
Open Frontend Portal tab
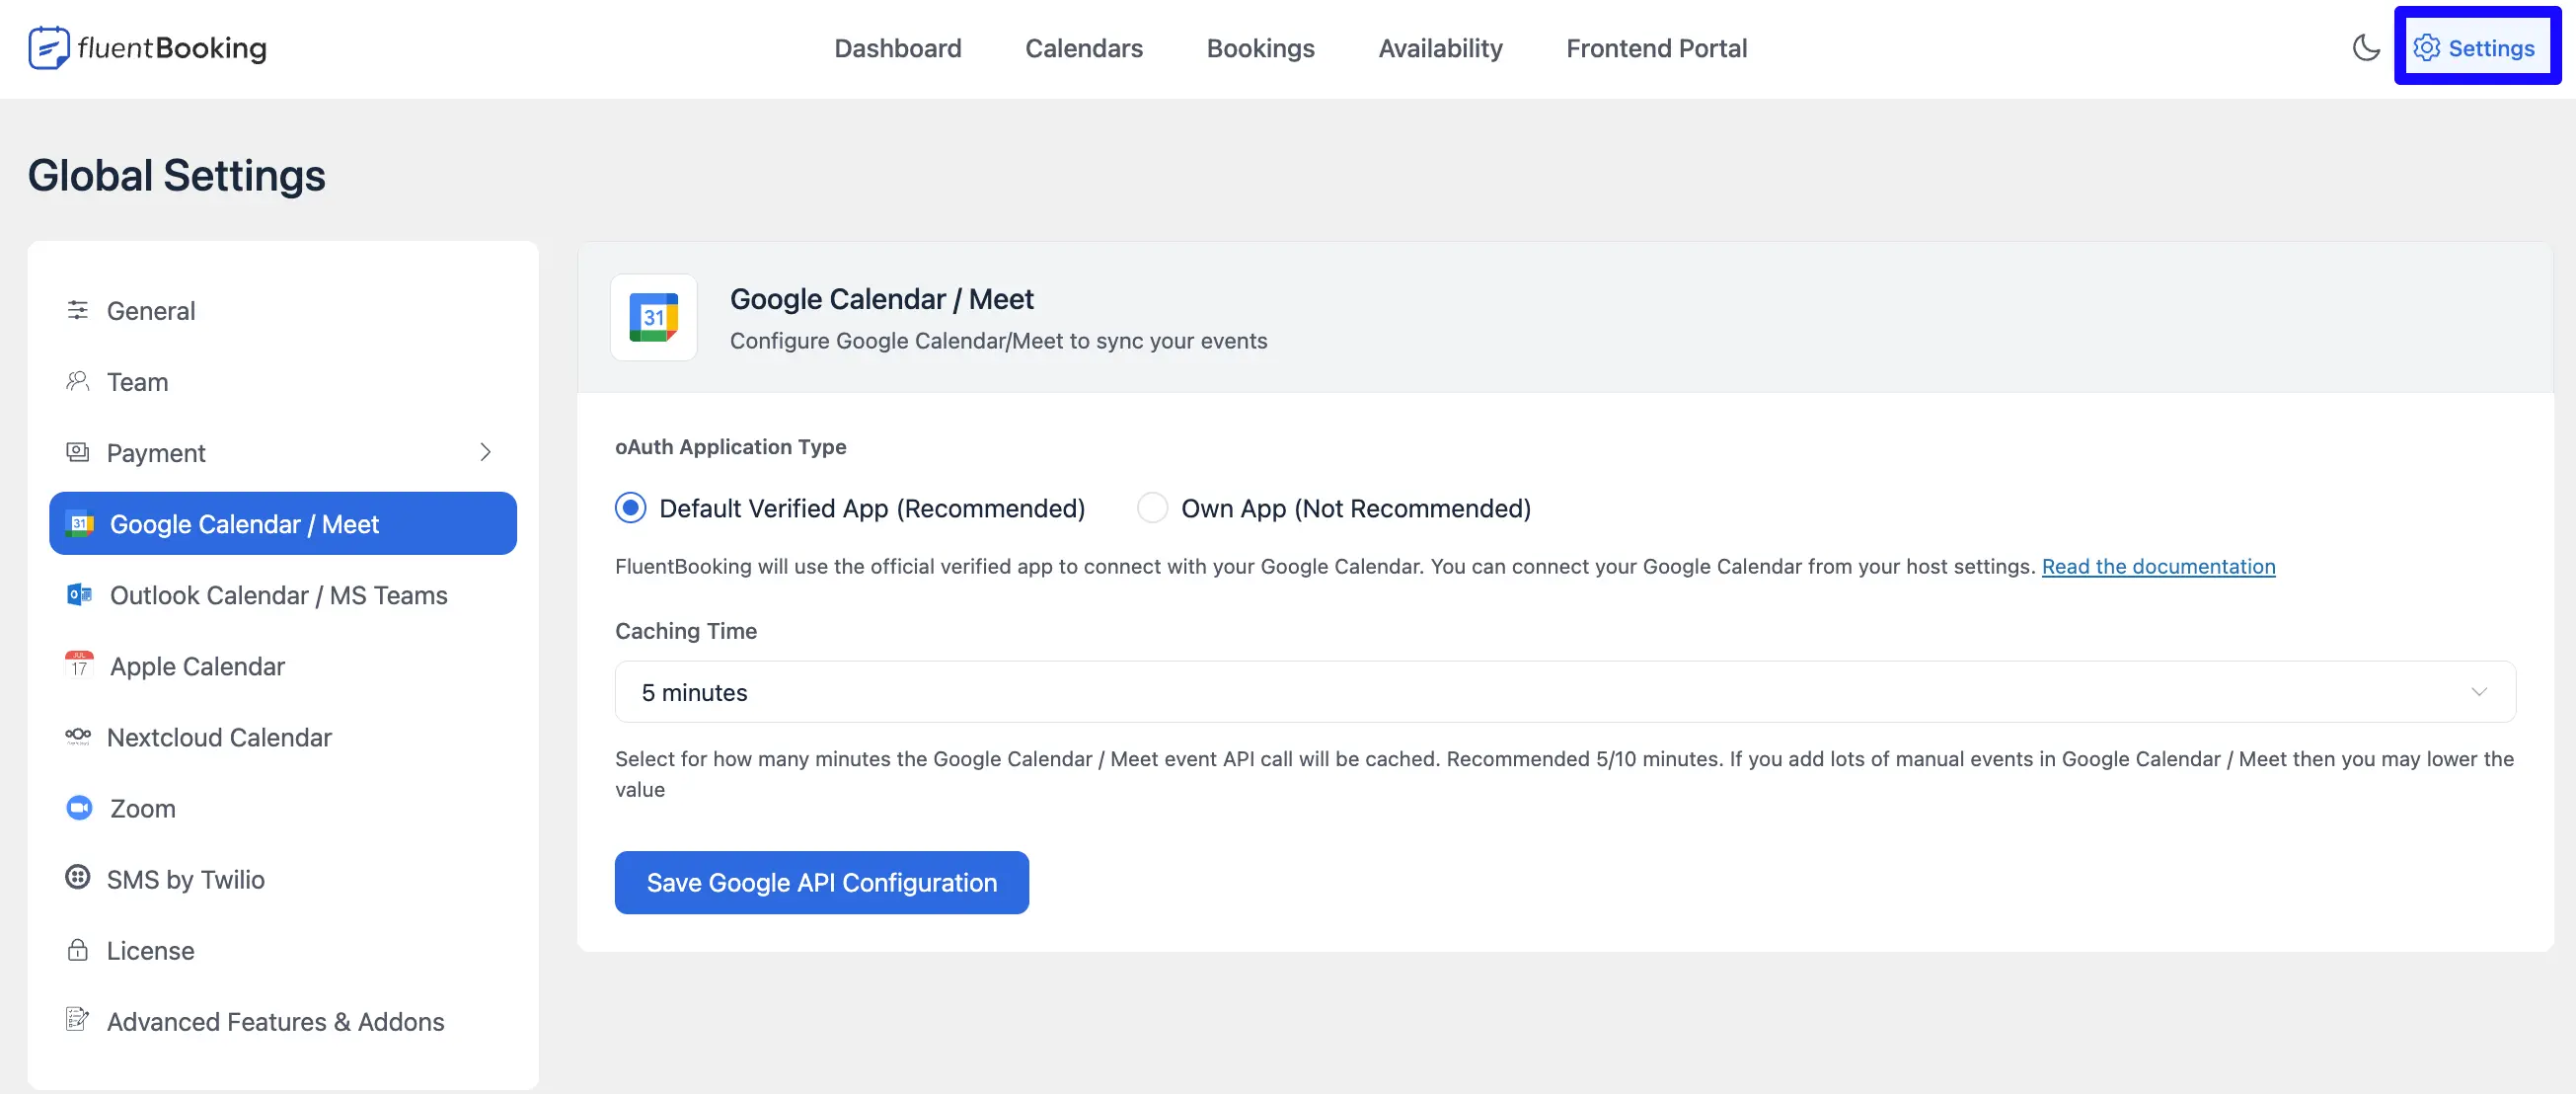[1656, 48]
